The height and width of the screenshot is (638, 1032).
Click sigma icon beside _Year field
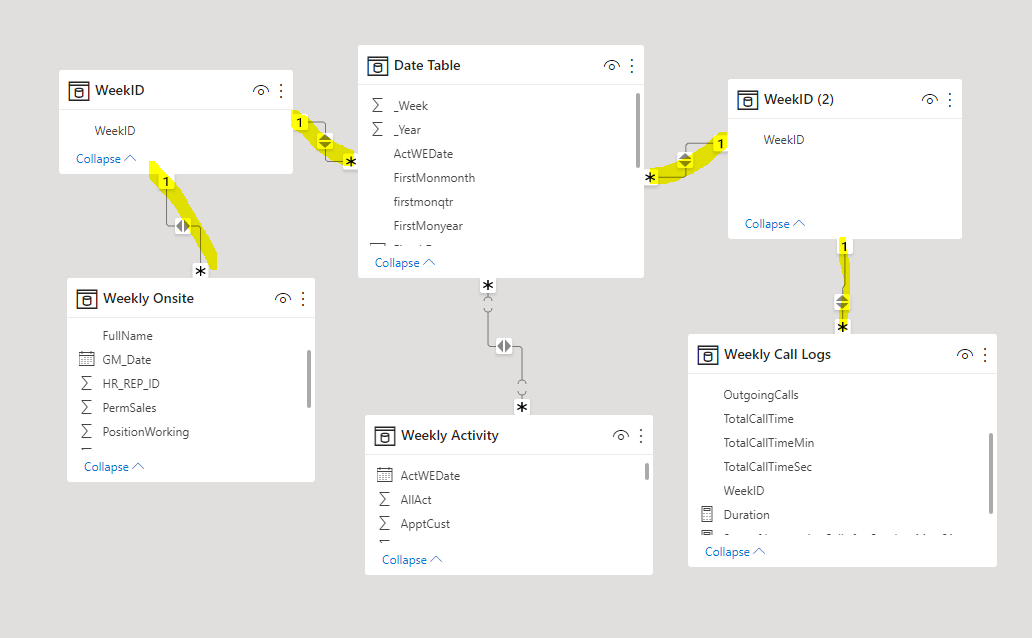pyautogui.click(x=377, y=130)
